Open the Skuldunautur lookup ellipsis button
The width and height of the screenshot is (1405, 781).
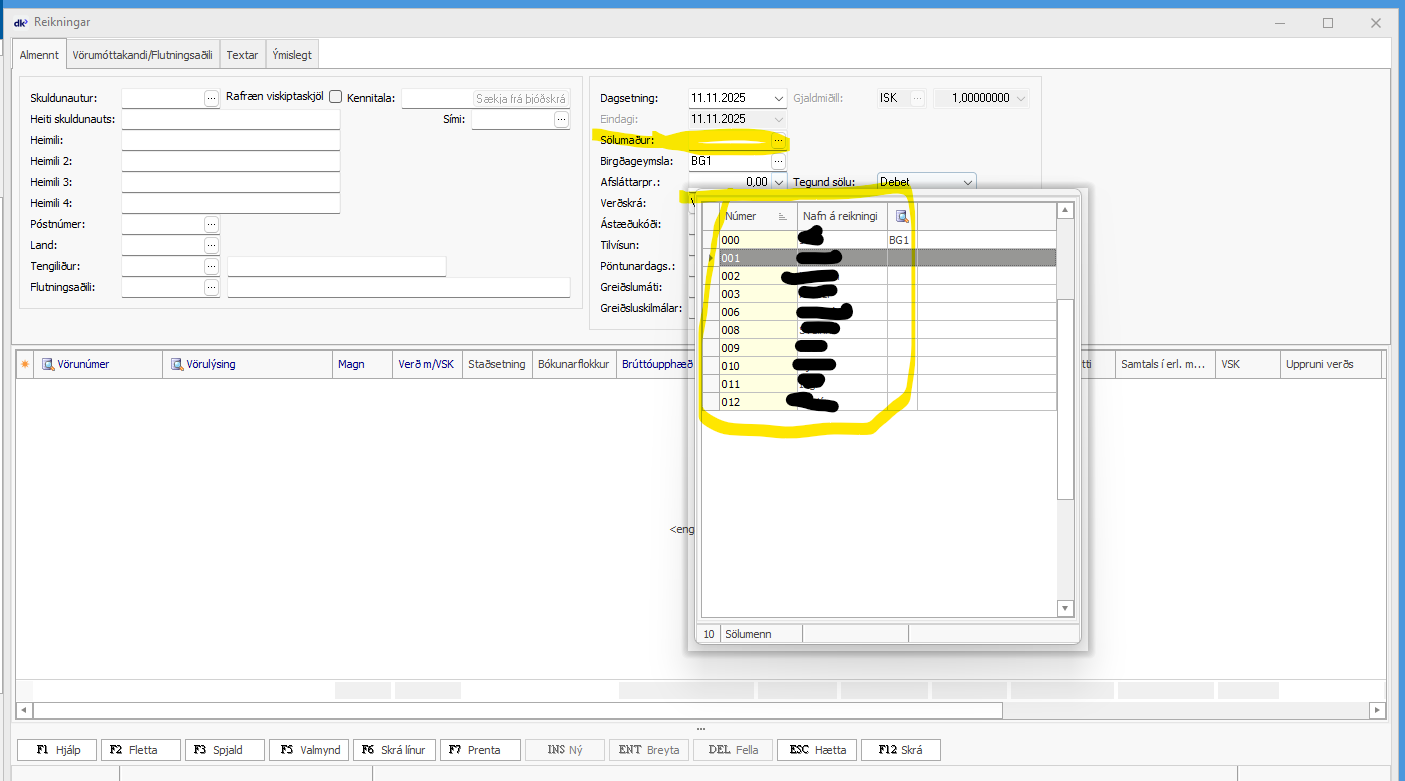(211, 98)
